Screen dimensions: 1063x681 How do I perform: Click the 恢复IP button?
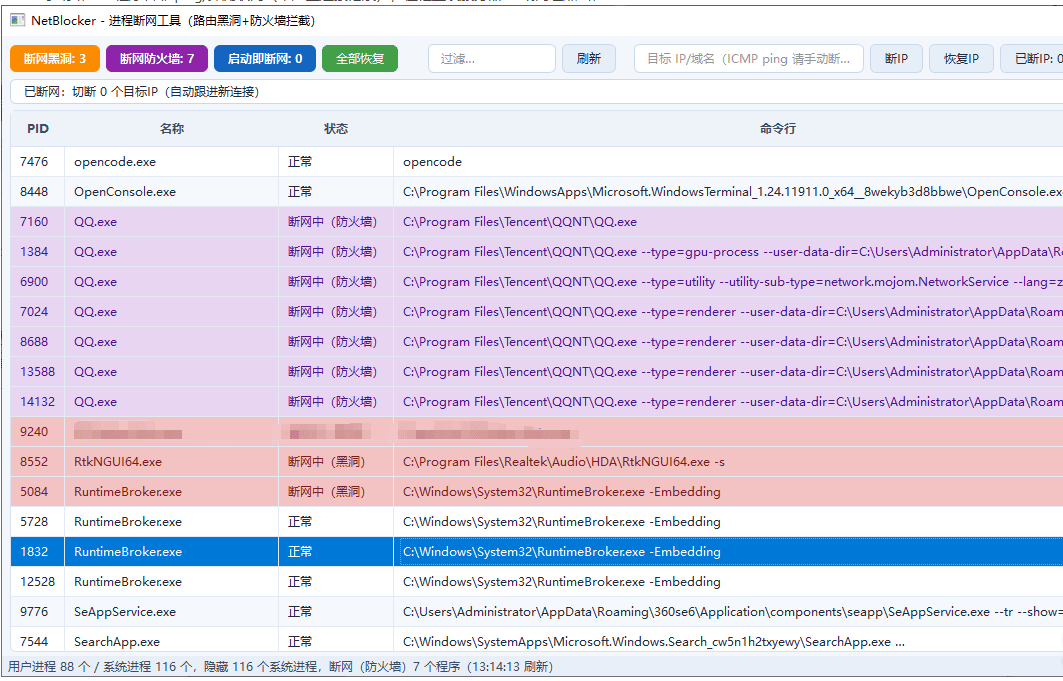point(961,59)
